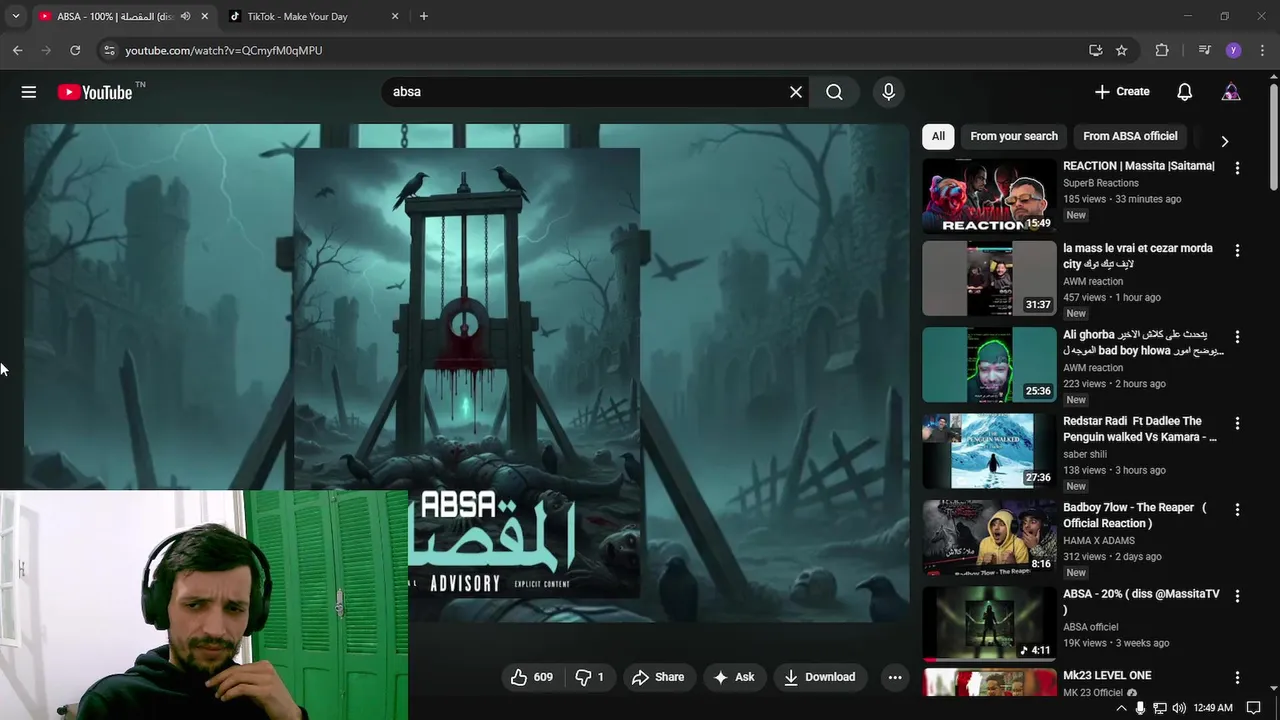Open the Create menu

[1122, 92]
